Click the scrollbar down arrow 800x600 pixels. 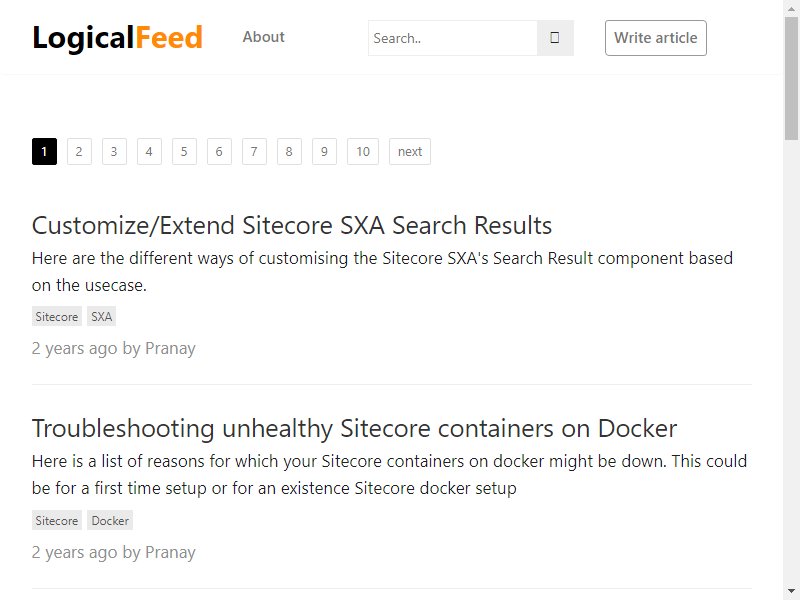point(791,592)
